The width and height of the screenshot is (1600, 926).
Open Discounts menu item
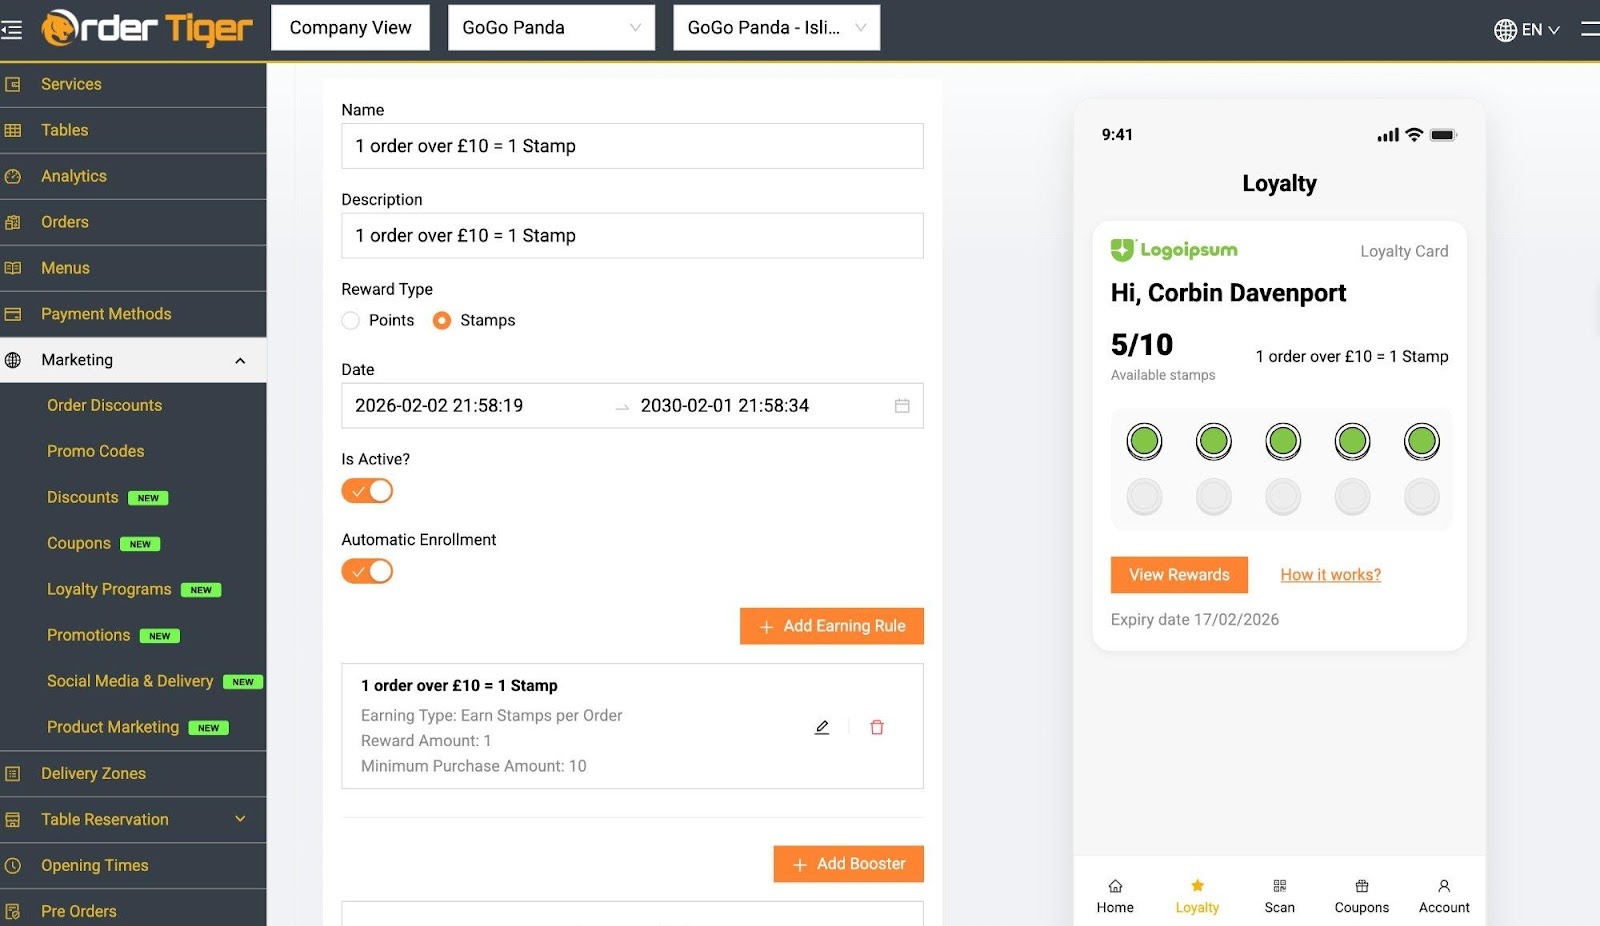click(x=83, y=497)
